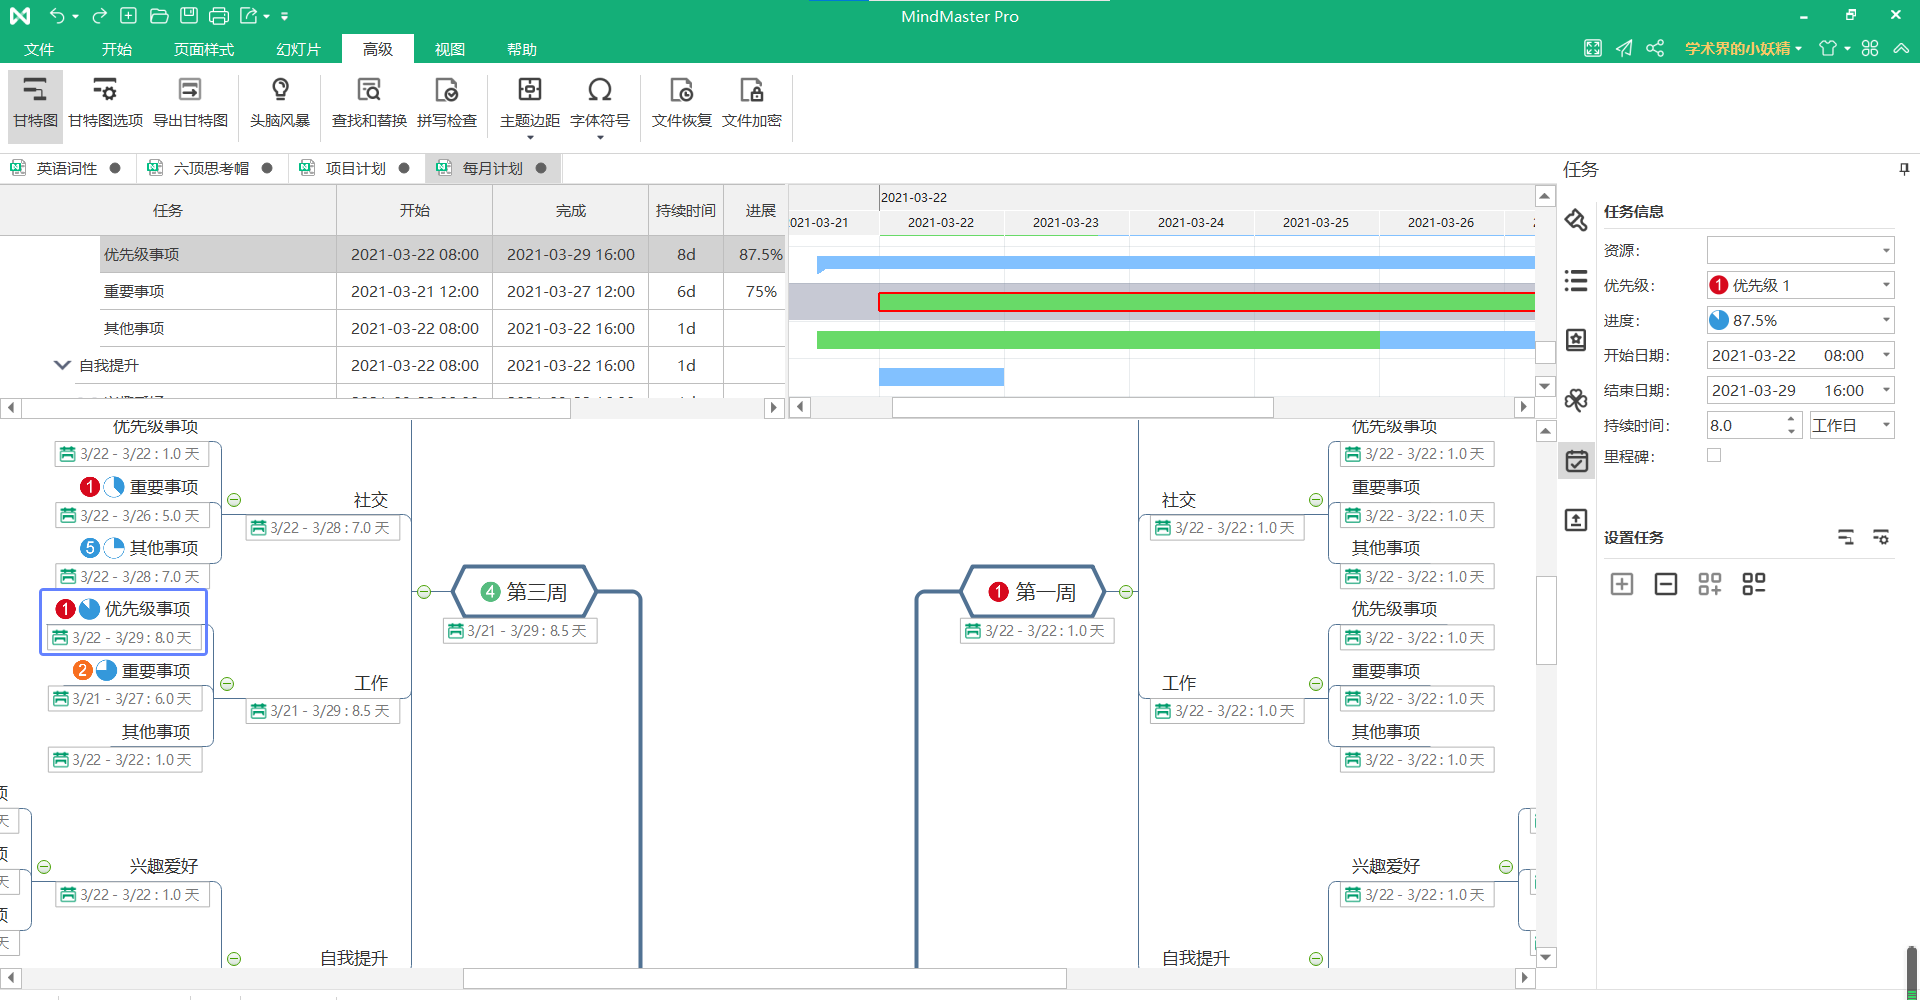The width and height of the screenshot is (1920, 1000).
Task: Click 文件加密 file encryption
Action: pyautogui.click(x=752, y=103)
